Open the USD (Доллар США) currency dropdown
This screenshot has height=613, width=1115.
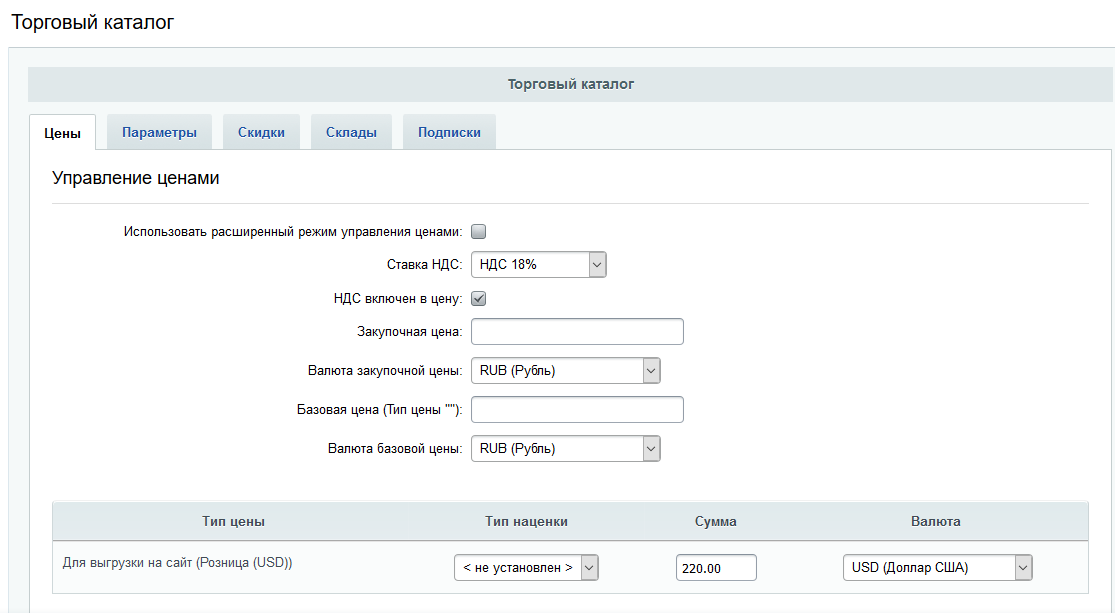(936, 568)
